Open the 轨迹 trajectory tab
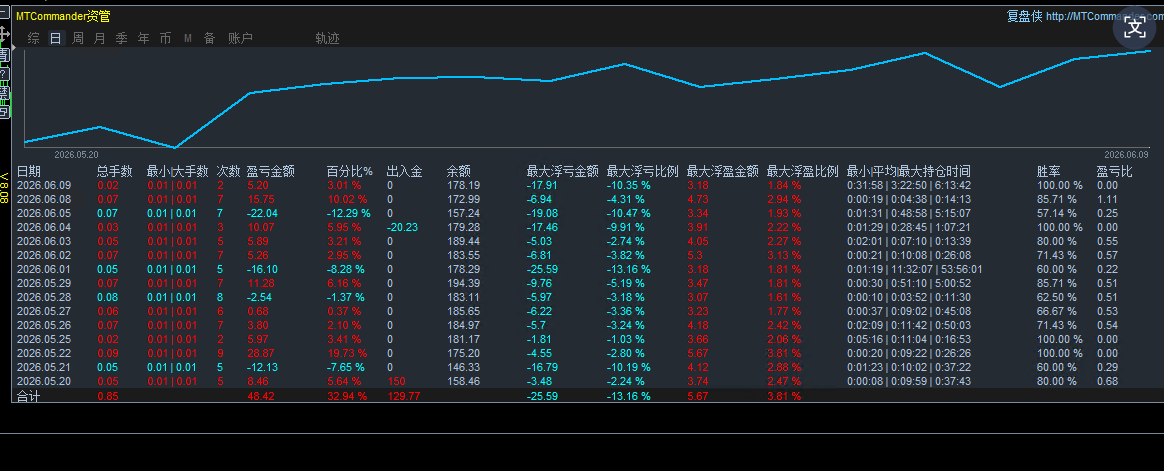Viewport: 1164px width, 471px height. click(x=327, y=39)
